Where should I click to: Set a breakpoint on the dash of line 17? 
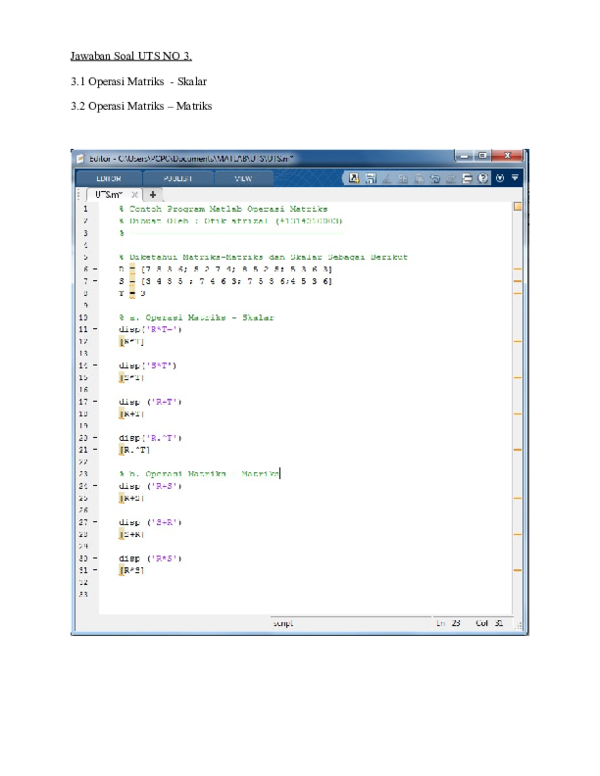(95, 402)
